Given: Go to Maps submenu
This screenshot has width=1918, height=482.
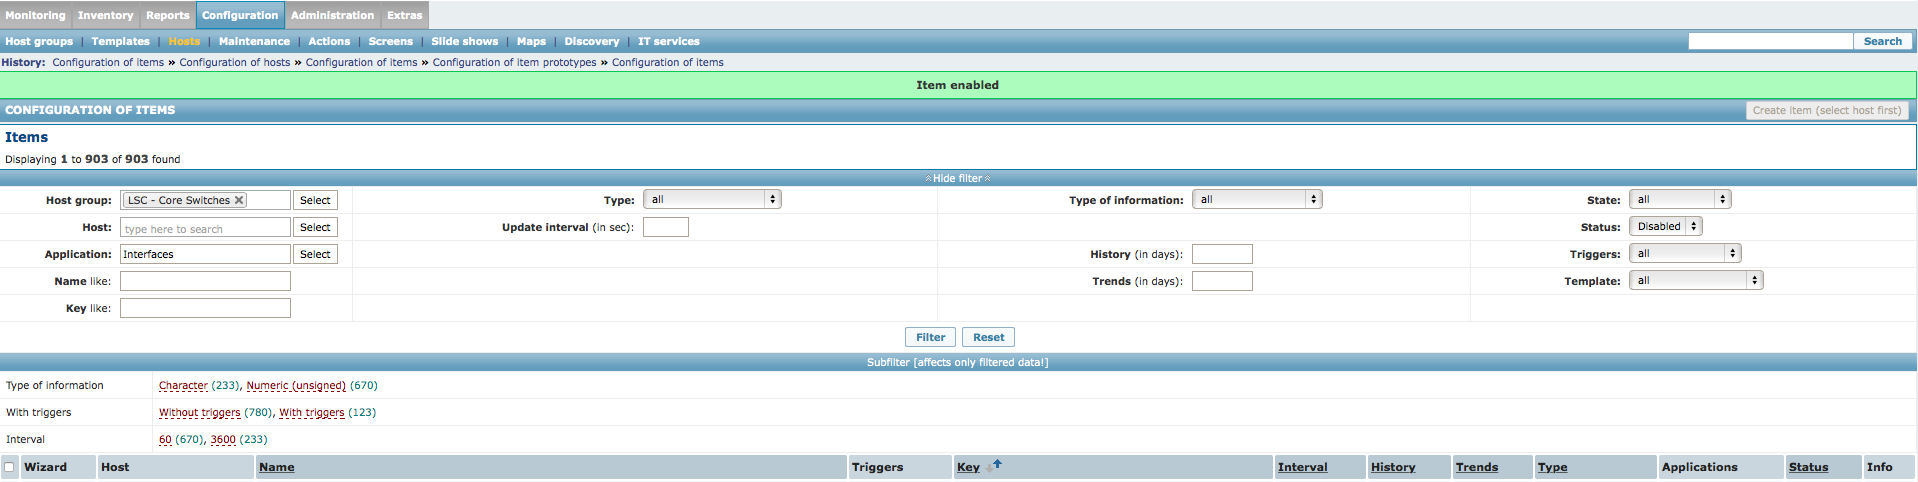Looking at the screenshot, I should pyautogui.click(x=531, y=41).
